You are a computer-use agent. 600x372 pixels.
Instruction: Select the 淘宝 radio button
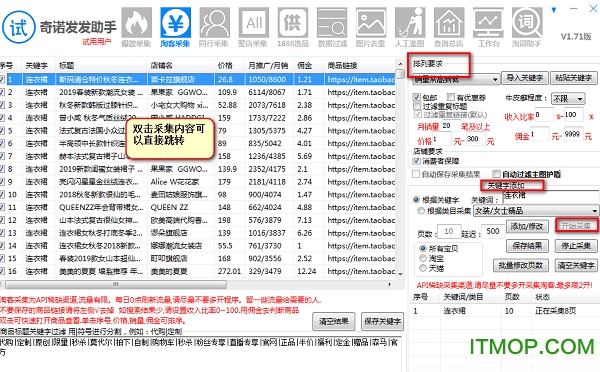coord(423,258)
